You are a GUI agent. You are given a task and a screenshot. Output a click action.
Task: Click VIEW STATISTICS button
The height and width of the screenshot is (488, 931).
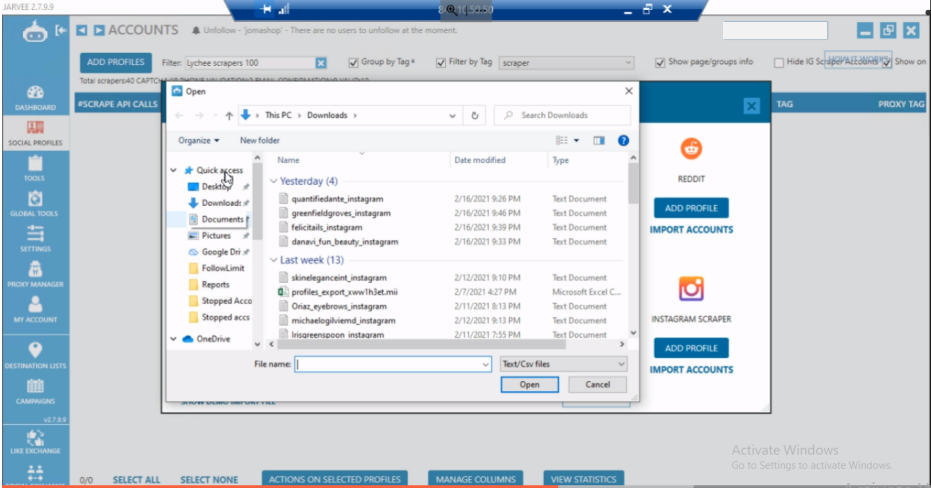tap(583, 479)
